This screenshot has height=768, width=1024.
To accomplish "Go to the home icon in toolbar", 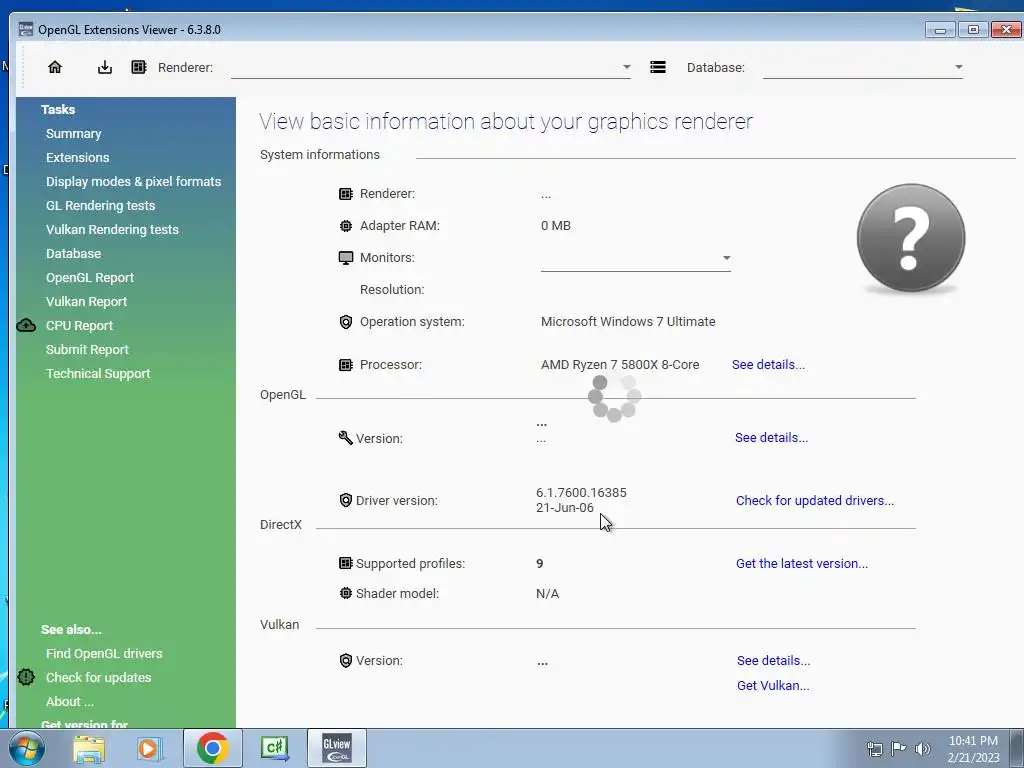I will (x=55, y=67).
